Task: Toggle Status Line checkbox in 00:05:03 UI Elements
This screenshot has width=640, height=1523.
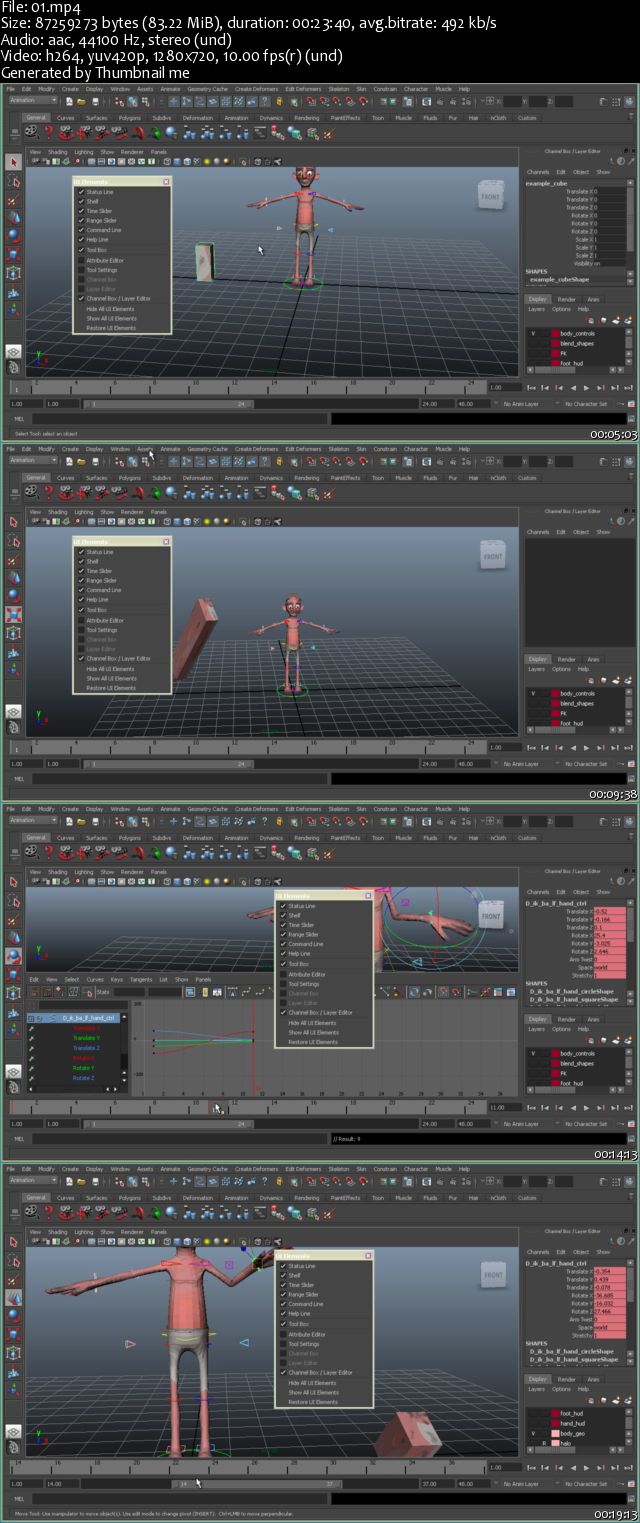Action: click(x=81, y=192)
